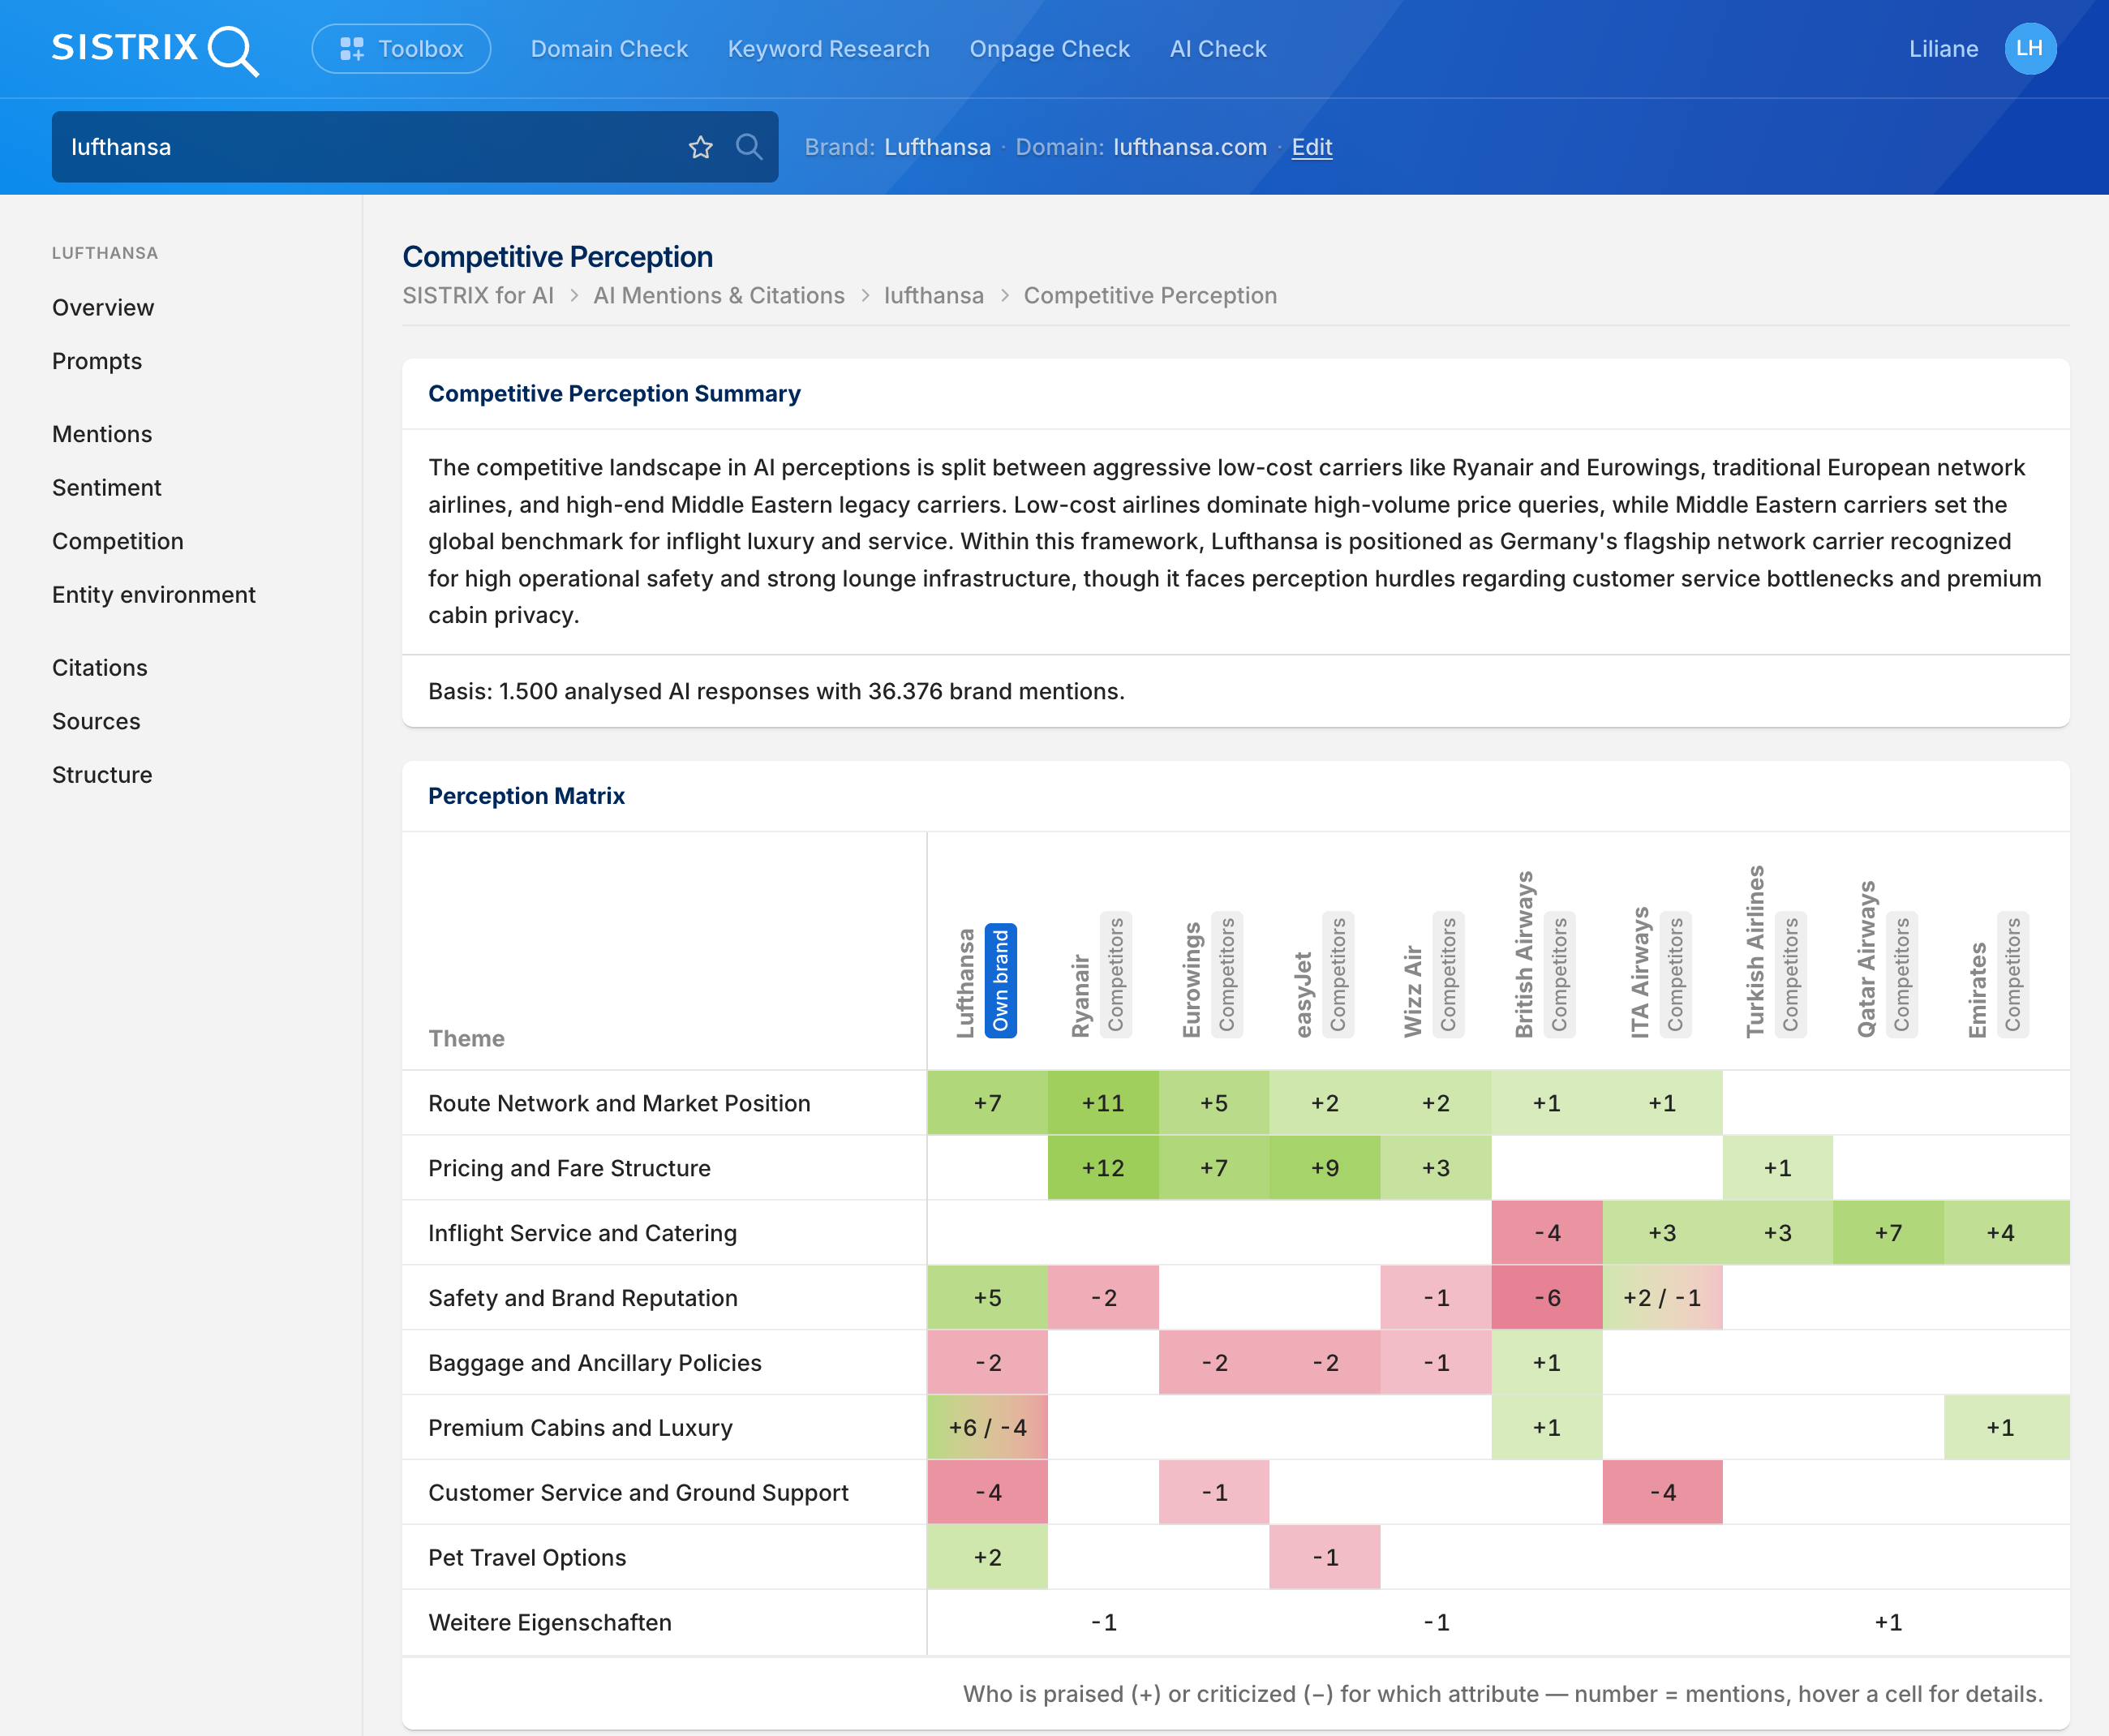The height and width of the screenshot is (1736, 2109).
Task: Click the Emirates column header
Action: click(x=1997, y=976)
